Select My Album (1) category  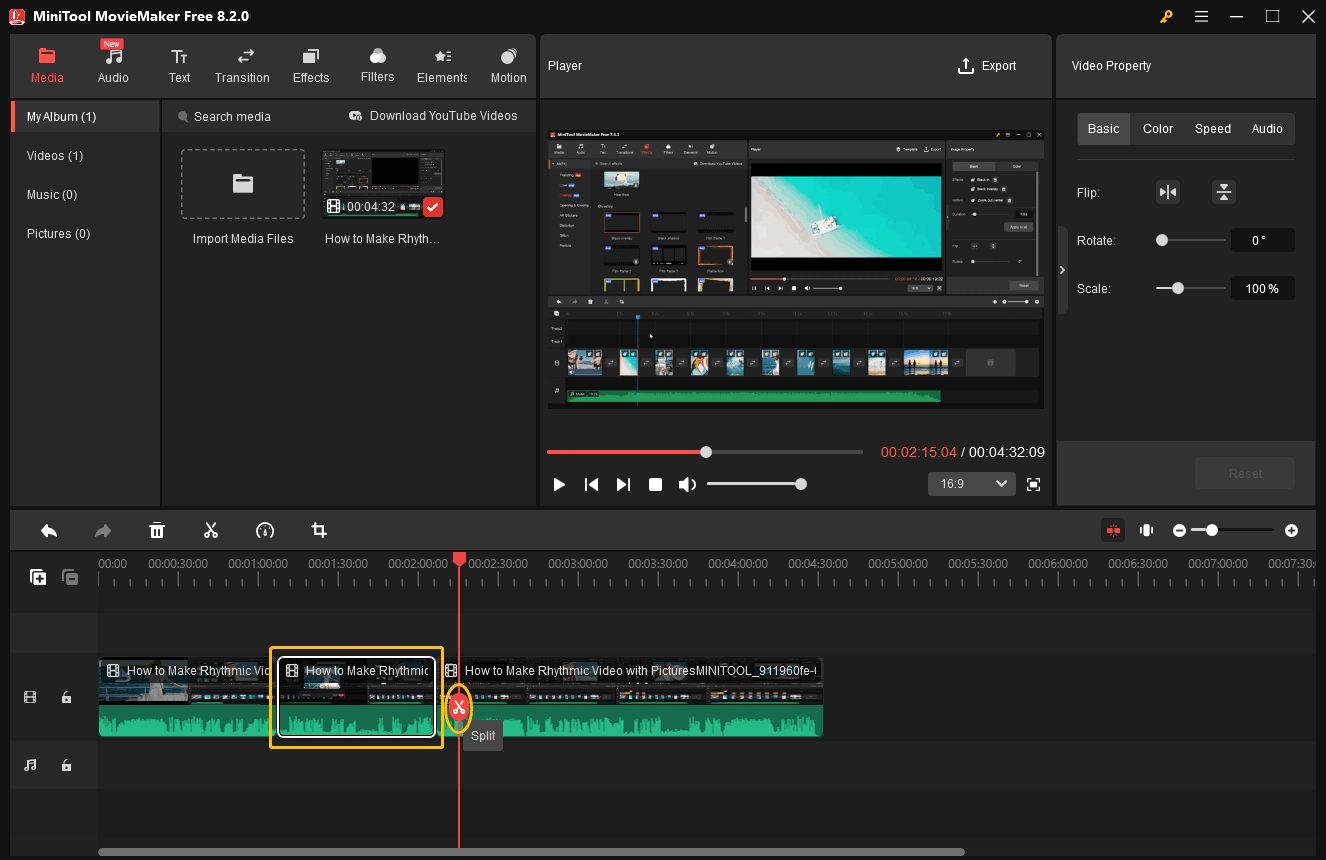click(85, 117)
